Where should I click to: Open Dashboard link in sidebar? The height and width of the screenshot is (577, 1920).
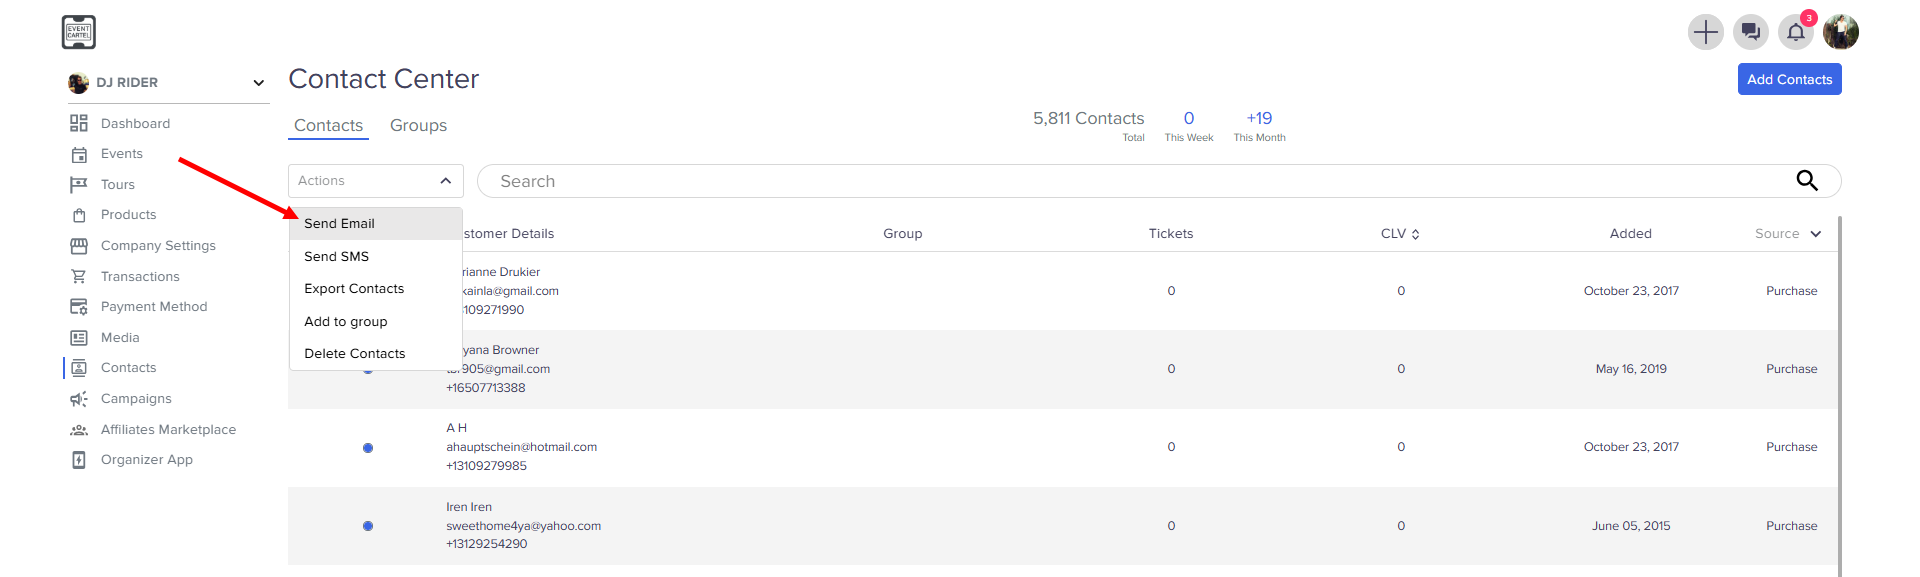135,123
